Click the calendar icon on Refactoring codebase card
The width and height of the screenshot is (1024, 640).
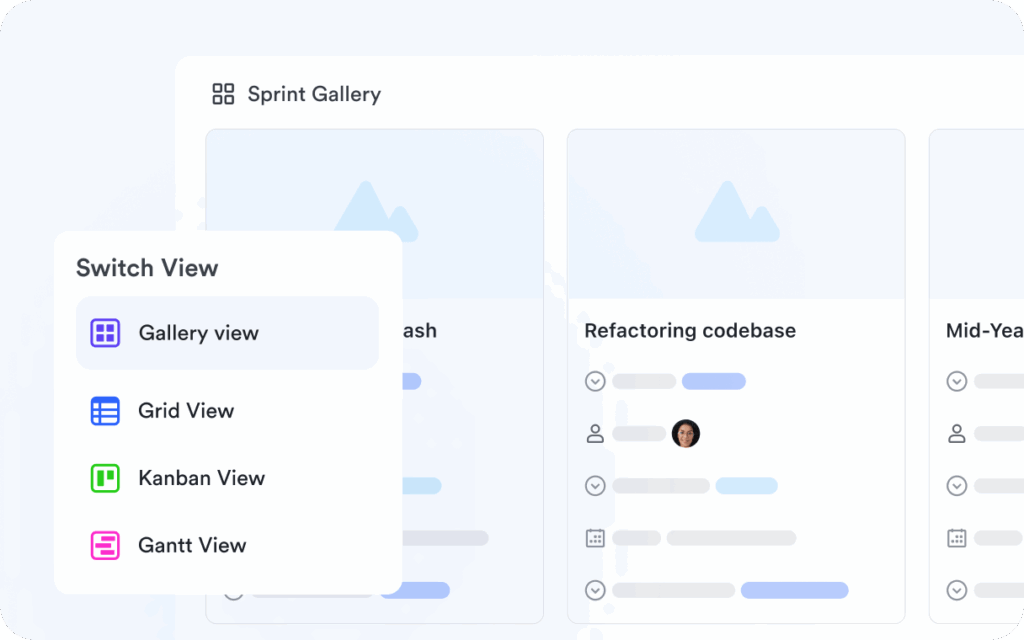point(595,538)
